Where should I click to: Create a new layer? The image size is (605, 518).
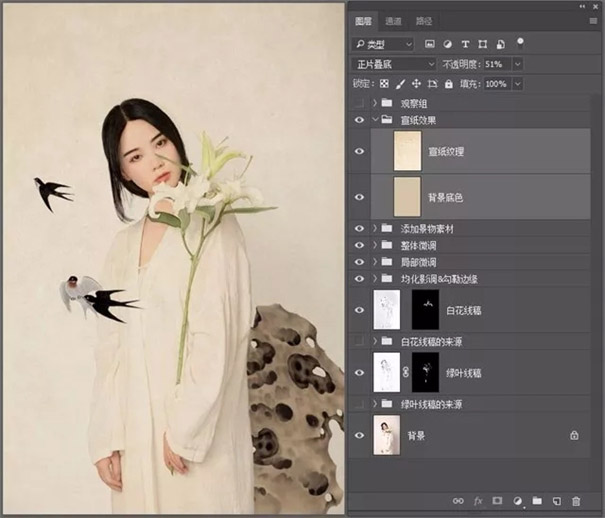pos(557,501)
